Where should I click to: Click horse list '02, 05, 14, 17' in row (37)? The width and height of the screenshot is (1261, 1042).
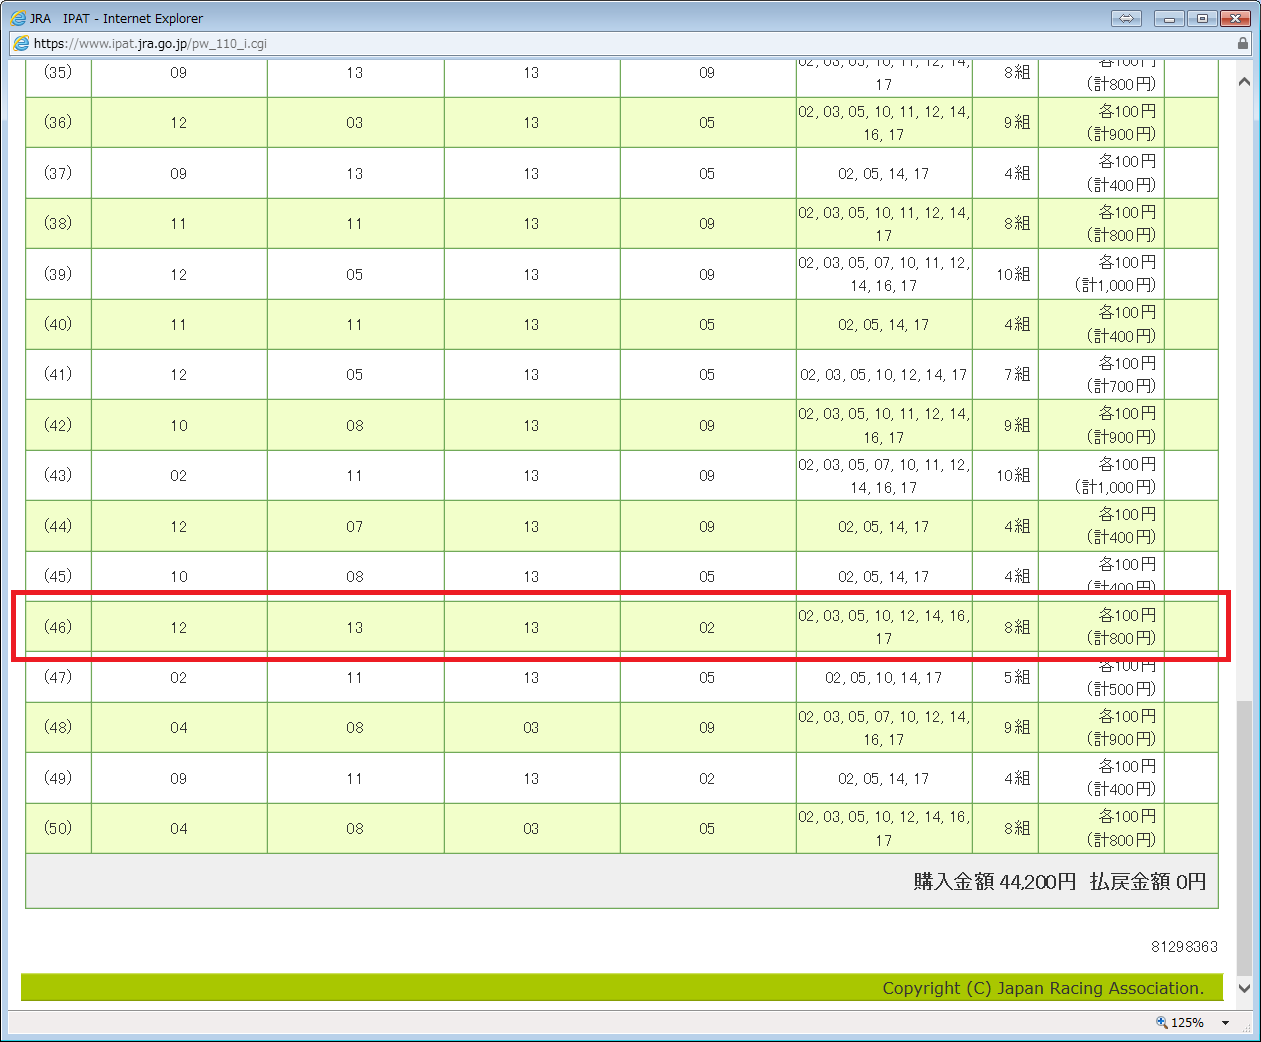(884, 173)
